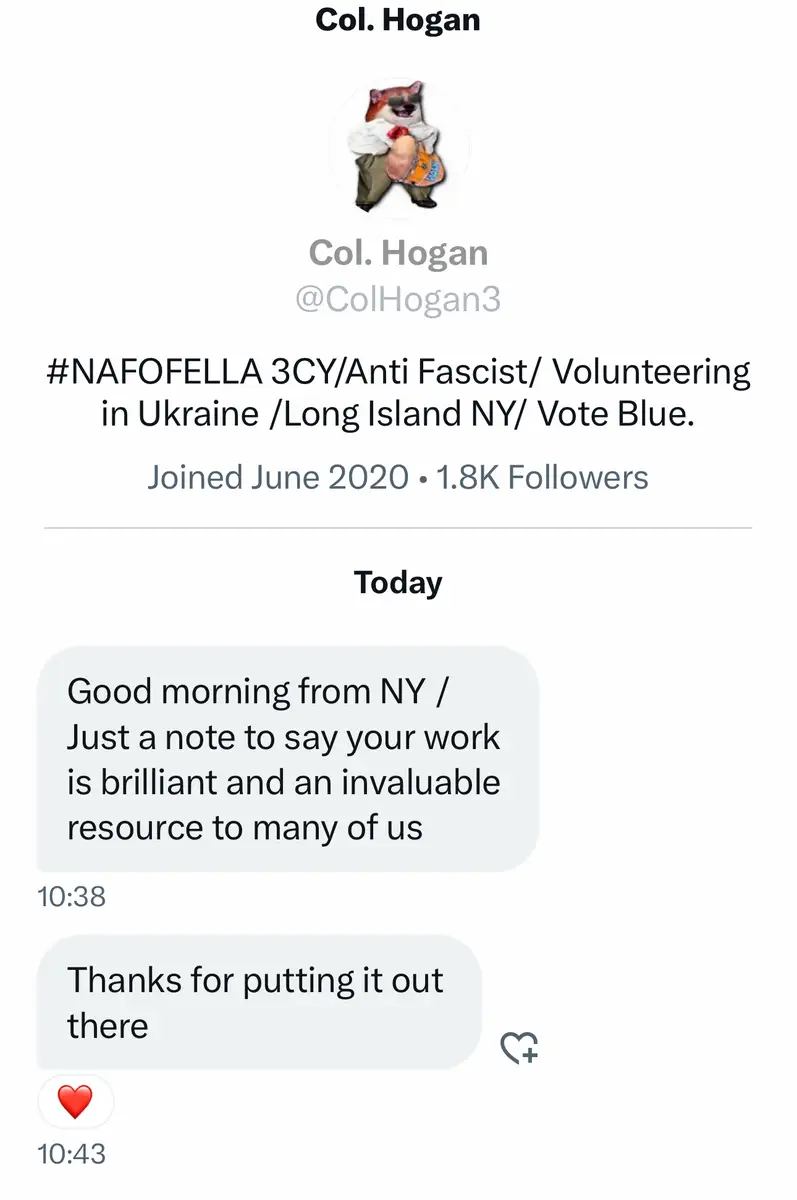The height and width of the screenshot is (1200, 797).
Task: Tap Col. Hogan's cartoon dog avatar
Action: click(x=398, y=148)
